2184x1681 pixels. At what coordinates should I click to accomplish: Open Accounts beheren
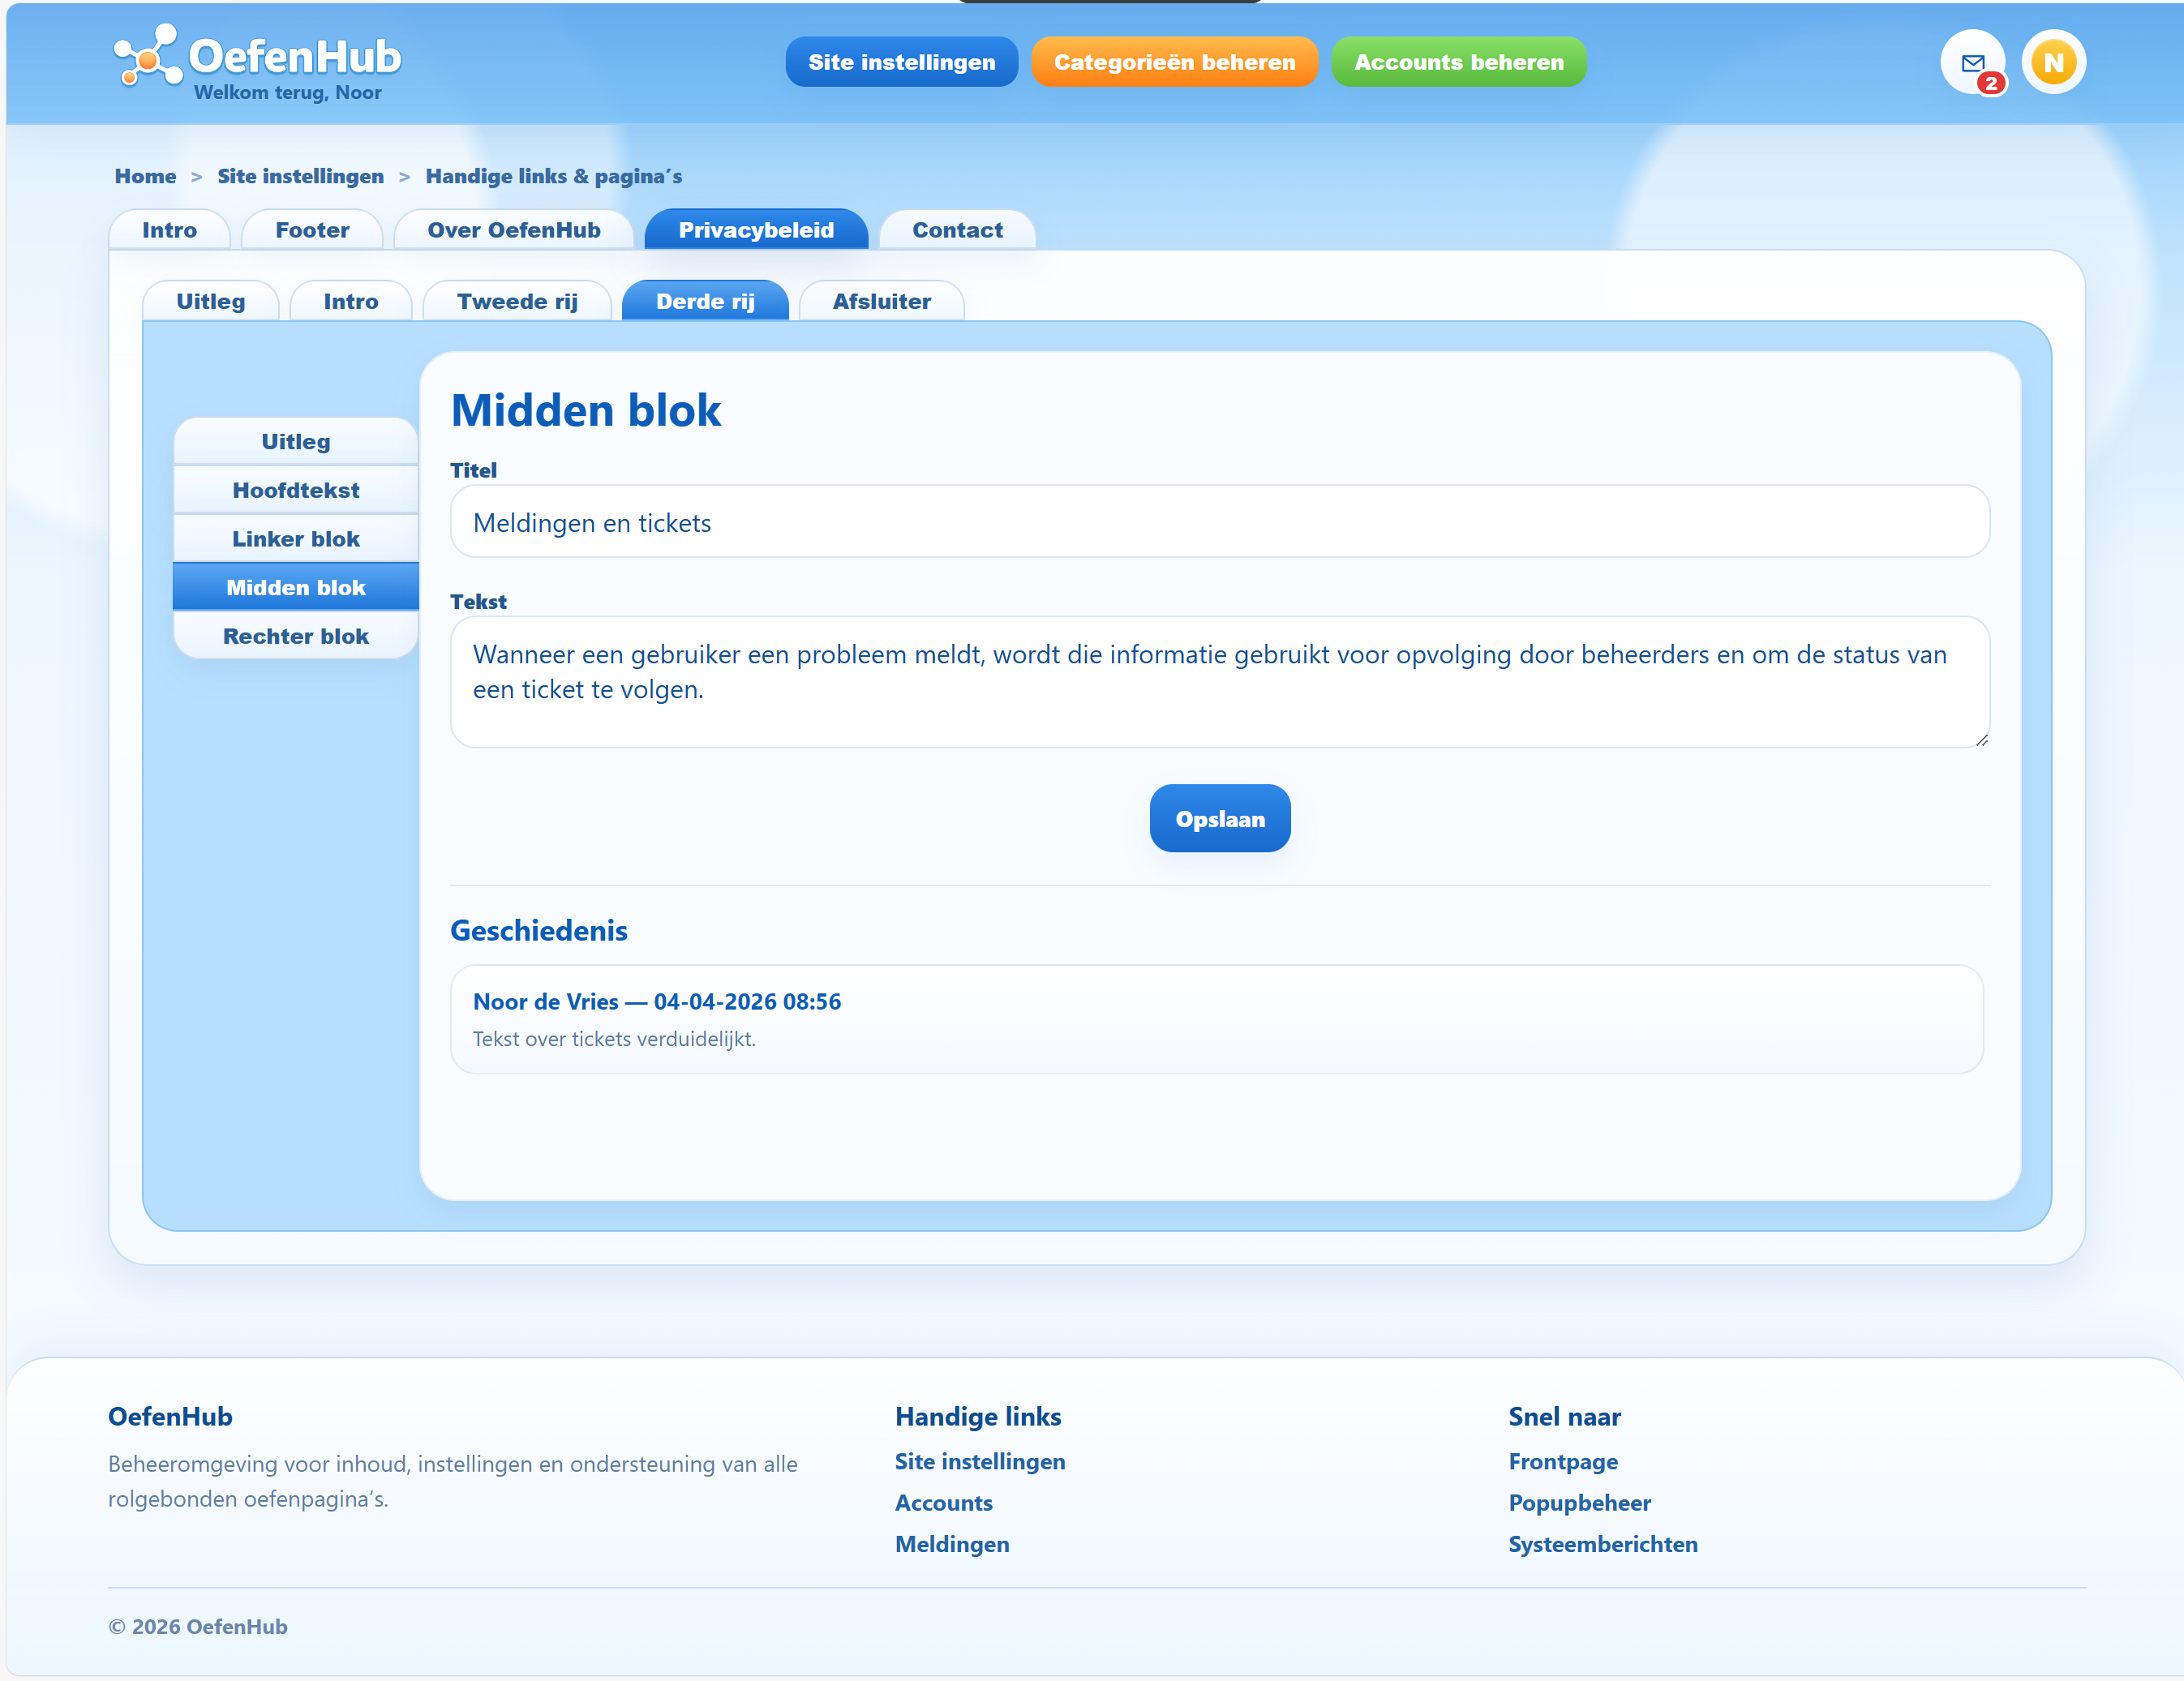pyautogui.click(x=1458, y=62)
